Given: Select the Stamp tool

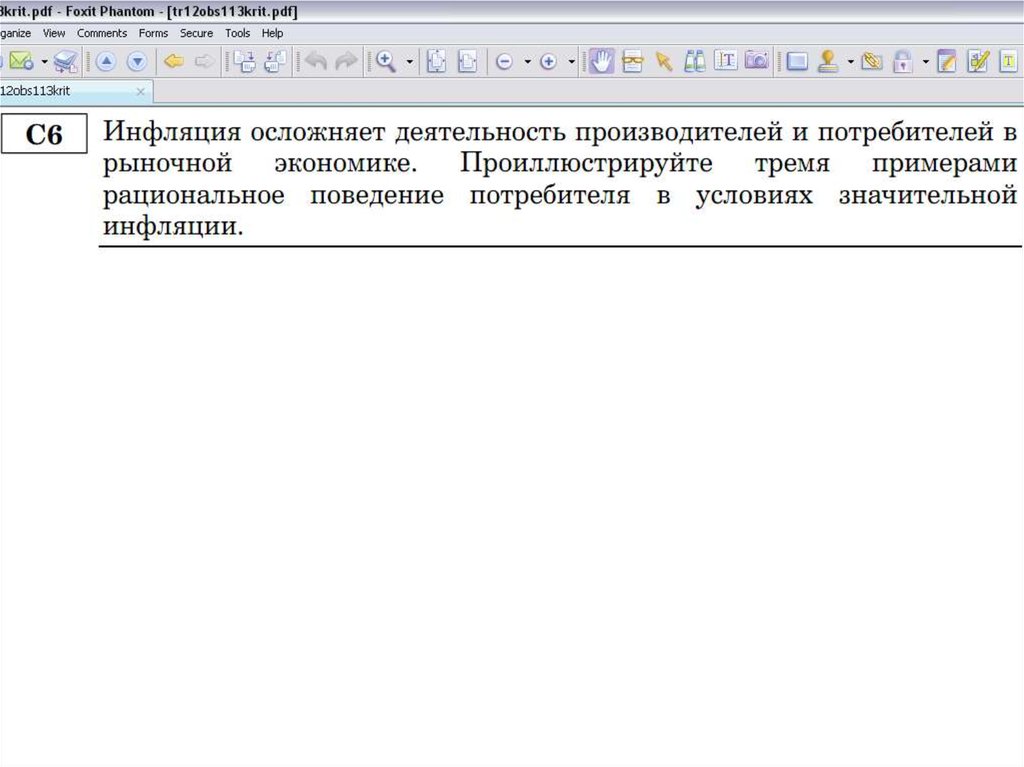Looking at the screenshot, I should click(x=827, y=62).
